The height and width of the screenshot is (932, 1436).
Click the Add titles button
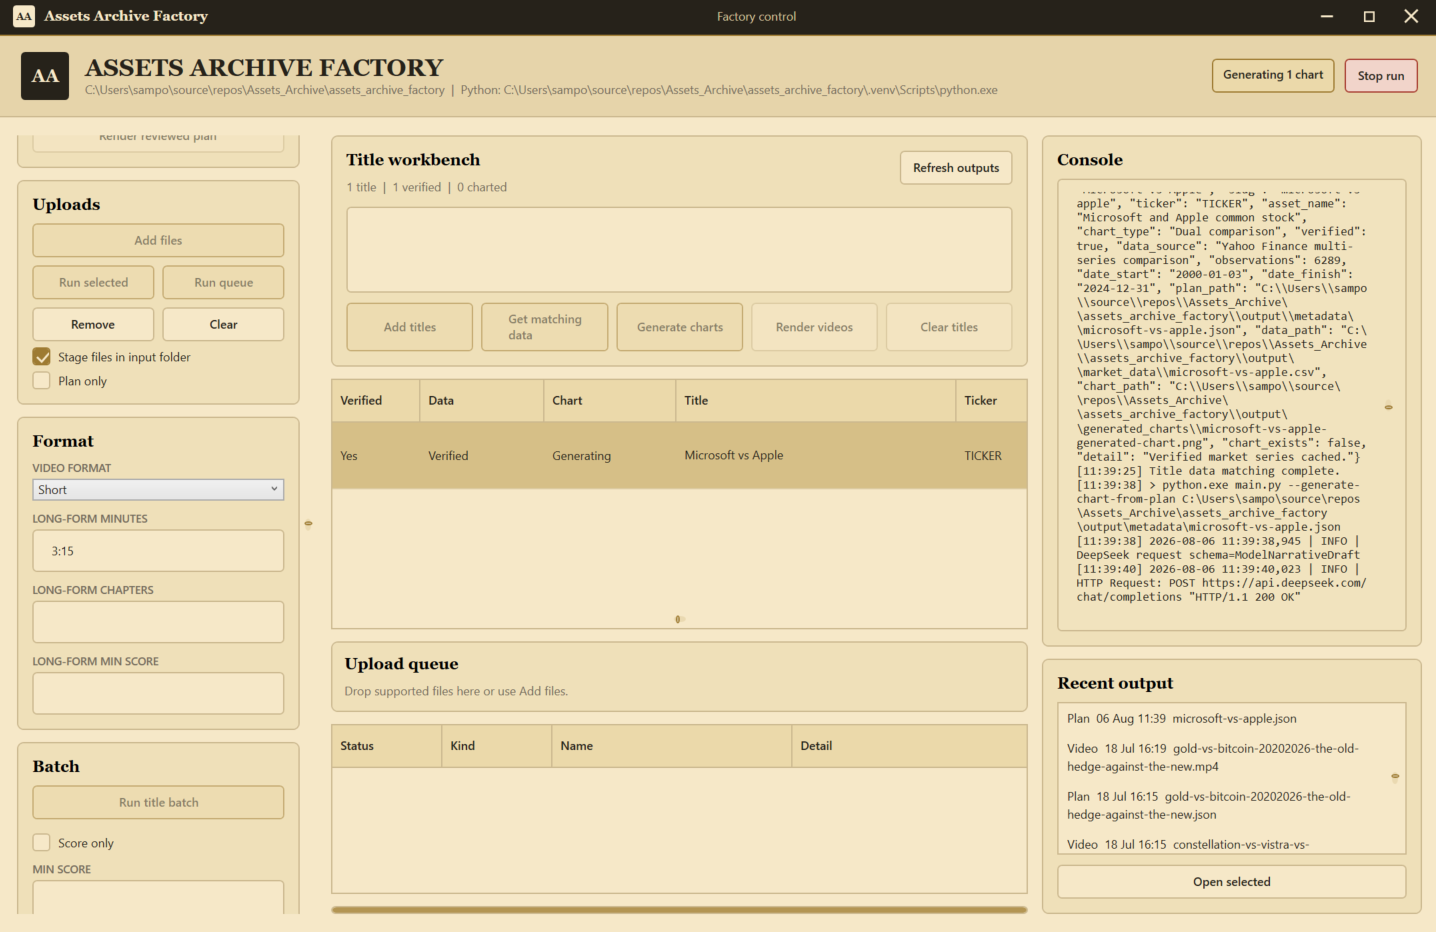pos(410,327)
